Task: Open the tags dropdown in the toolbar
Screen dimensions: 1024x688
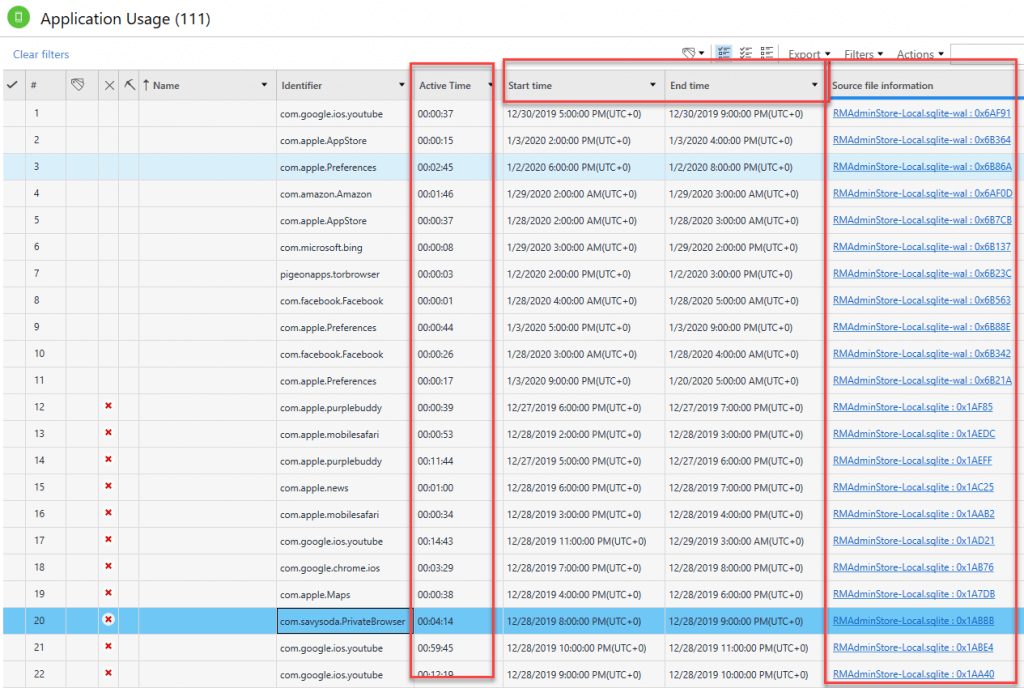Action: click(693, 54)
